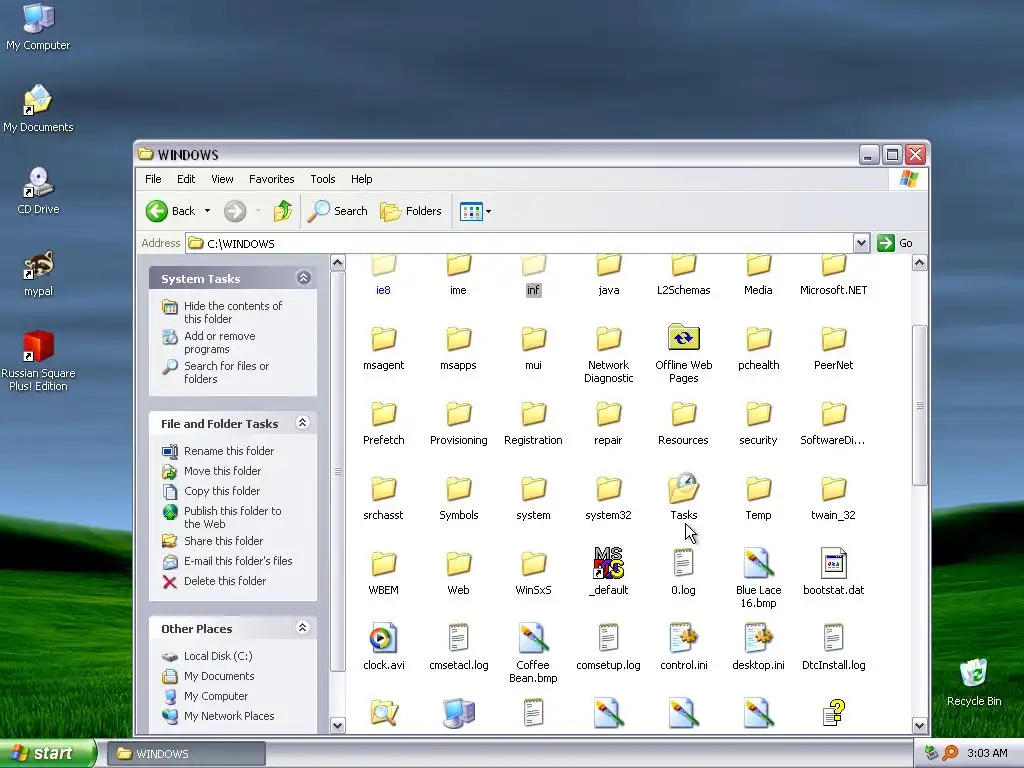Select the cmsetacl.log file icon
This screenshot has width=1024, height=768.
(458, 638)
